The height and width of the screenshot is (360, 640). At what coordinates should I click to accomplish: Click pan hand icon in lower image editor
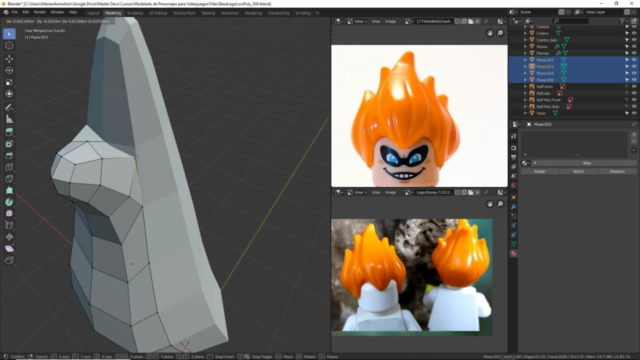[x=490, y=204]
